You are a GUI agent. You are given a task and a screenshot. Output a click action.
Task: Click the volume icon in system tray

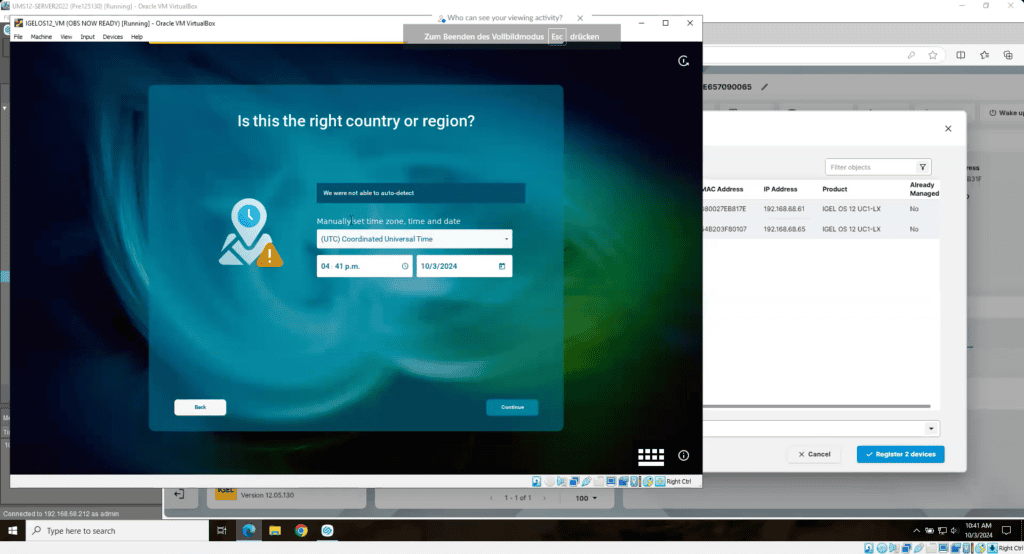[953, 530]
